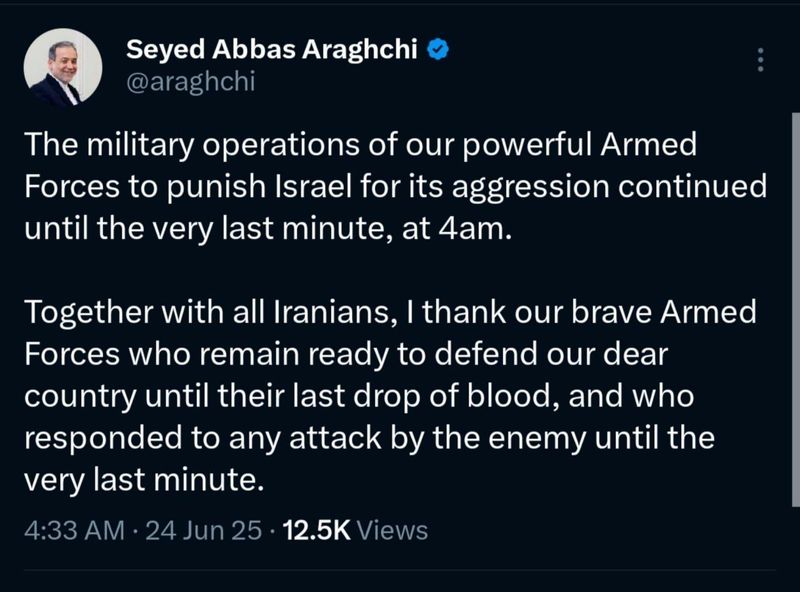Open the @araghchi handle link
Viewport: 800px width, 592px height.
(x=190, y=82)
